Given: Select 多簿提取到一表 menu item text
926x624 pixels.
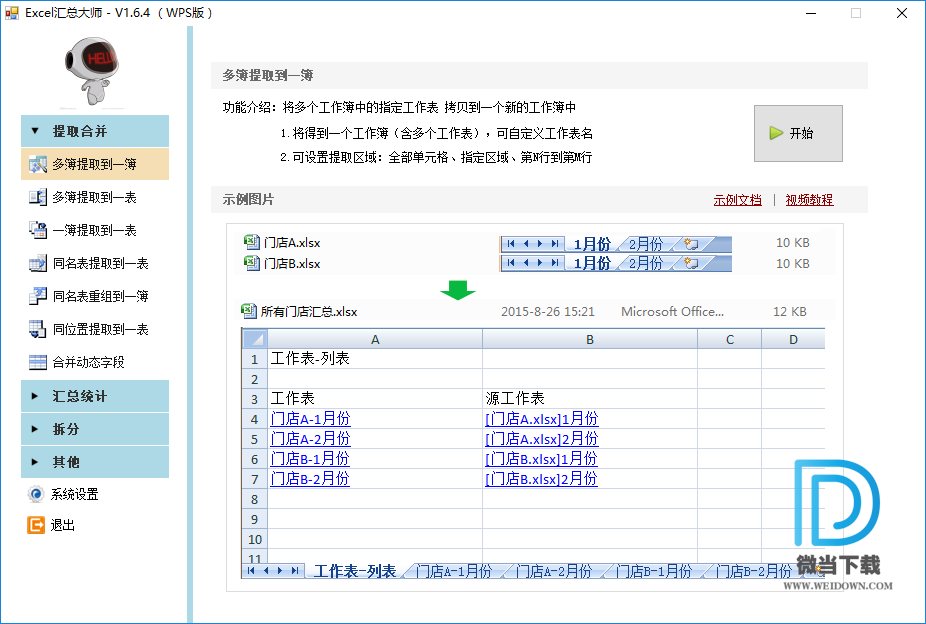Looking at the screenshot, I should pos(94,198).
